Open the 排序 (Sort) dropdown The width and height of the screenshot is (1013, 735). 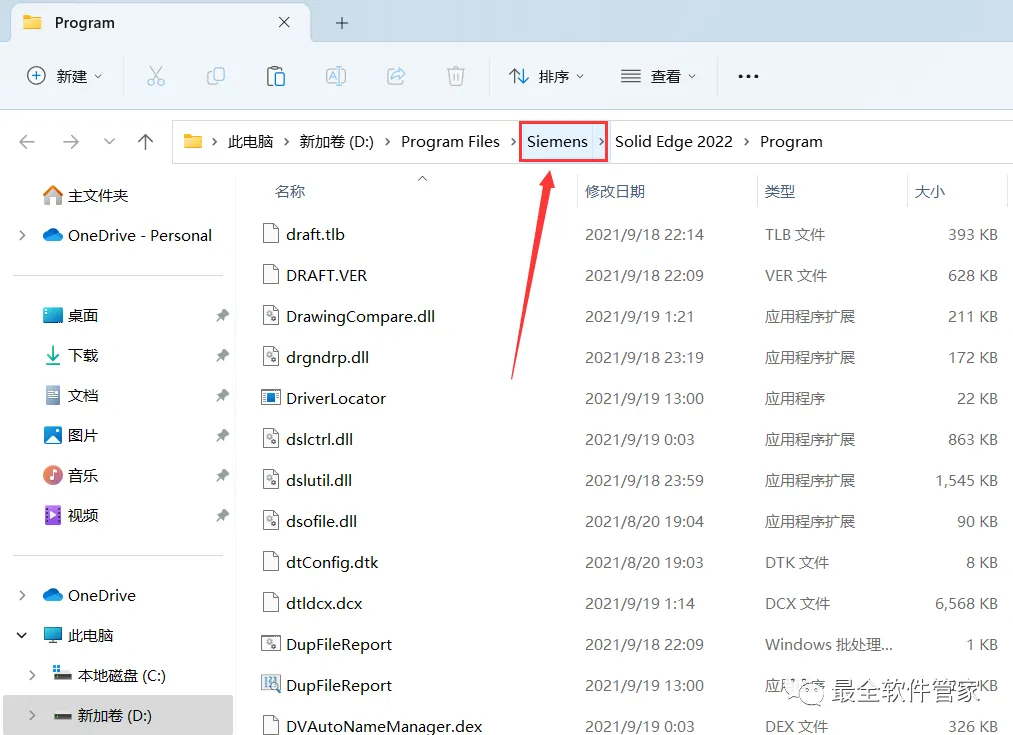(547, 76)
